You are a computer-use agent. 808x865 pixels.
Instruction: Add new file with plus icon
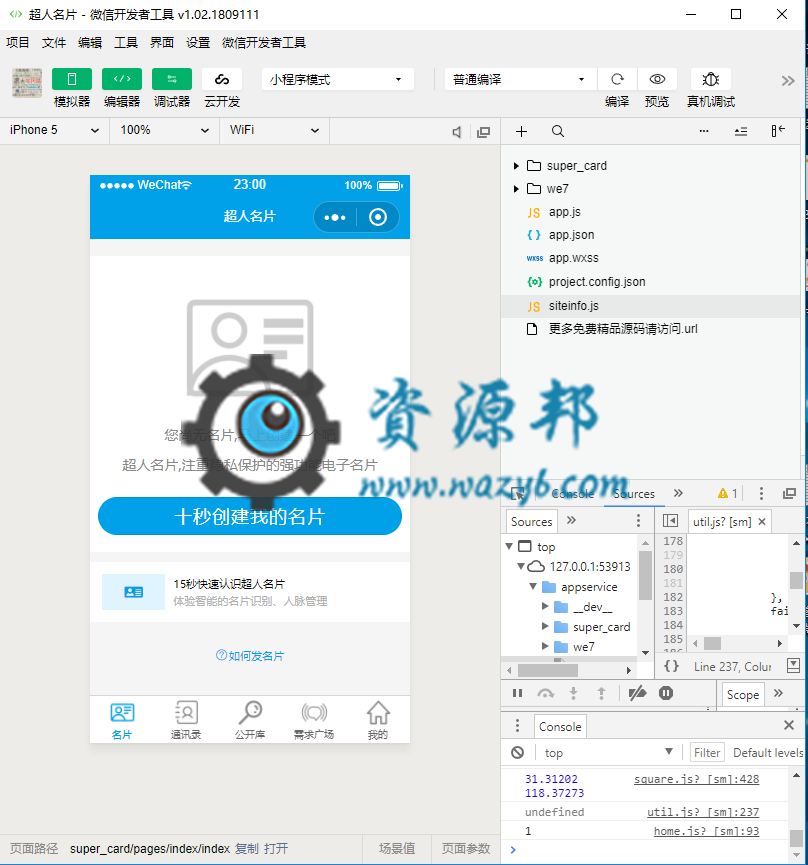click(x=521, y=131)
